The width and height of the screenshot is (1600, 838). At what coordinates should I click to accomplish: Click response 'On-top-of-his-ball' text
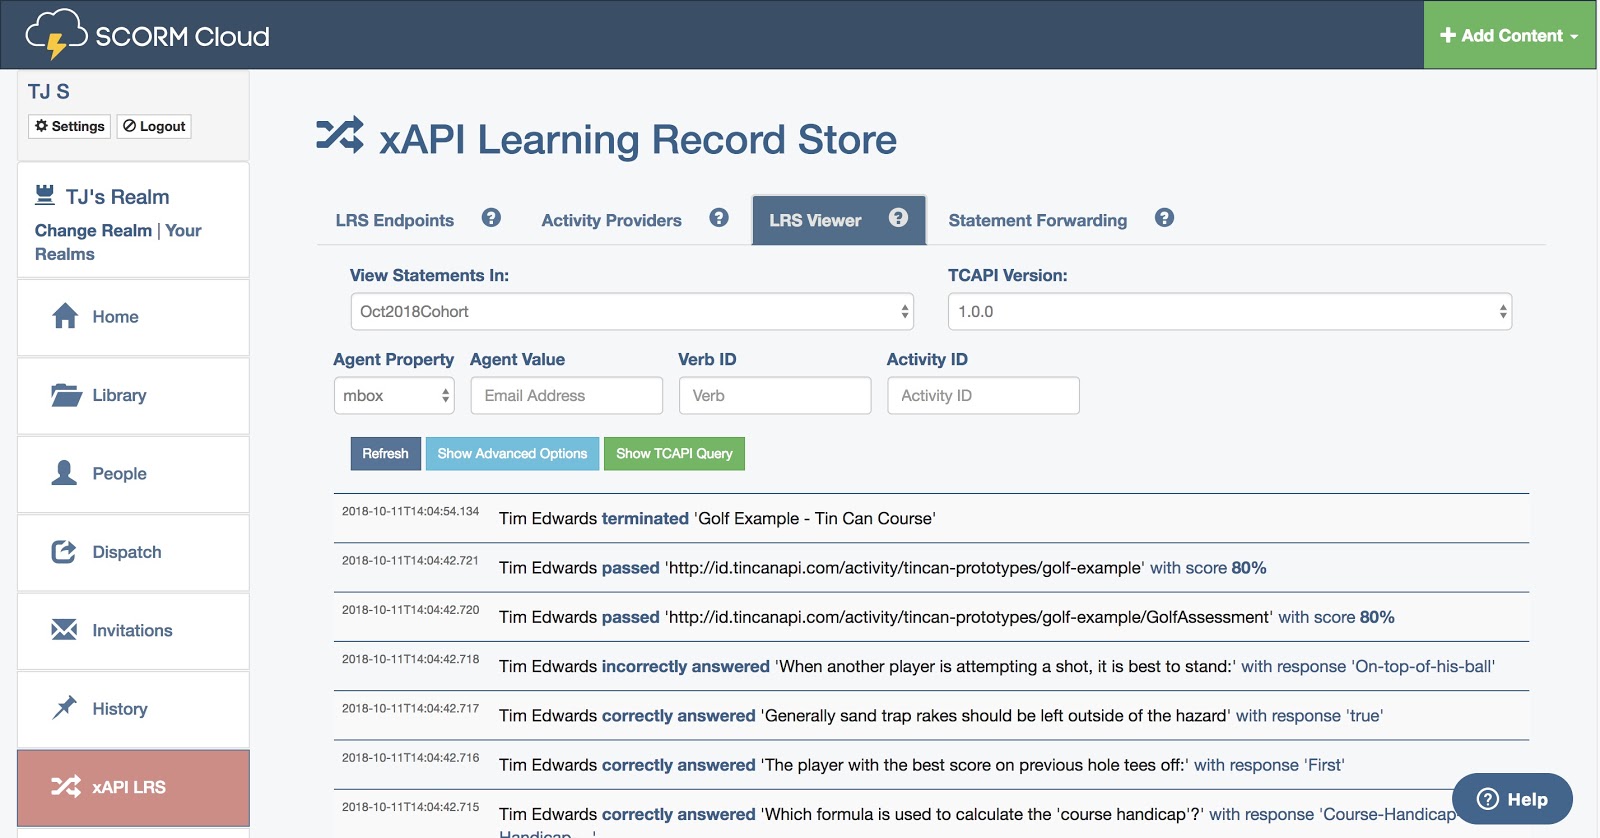[x=1423, y=667]
